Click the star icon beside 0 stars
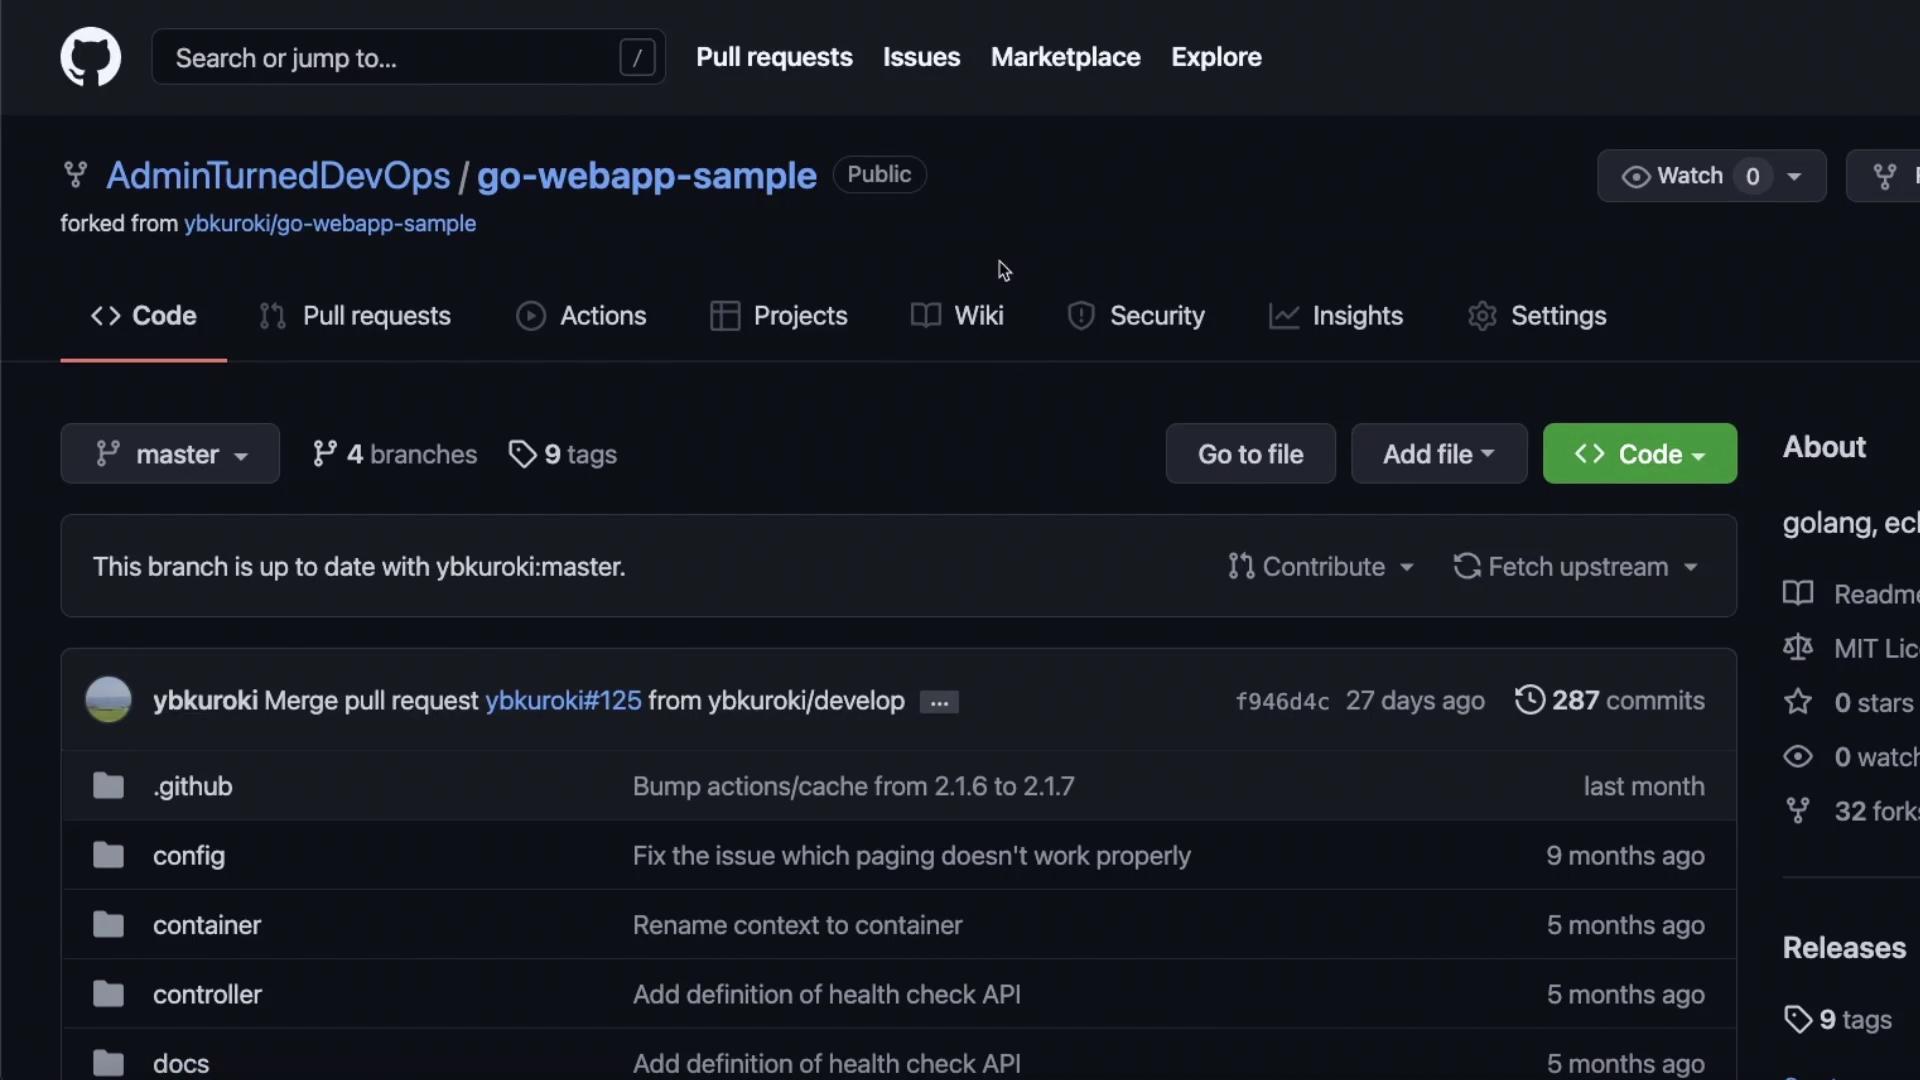Viewport: 1920px width, 1080px height. click(x=1797, y=702)
